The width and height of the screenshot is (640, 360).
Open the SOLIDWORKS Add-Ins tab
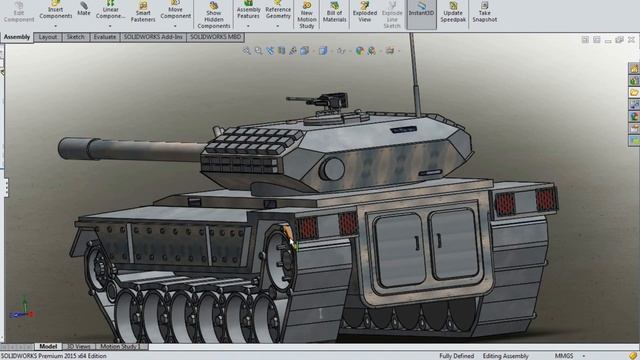tap(153, 37)
